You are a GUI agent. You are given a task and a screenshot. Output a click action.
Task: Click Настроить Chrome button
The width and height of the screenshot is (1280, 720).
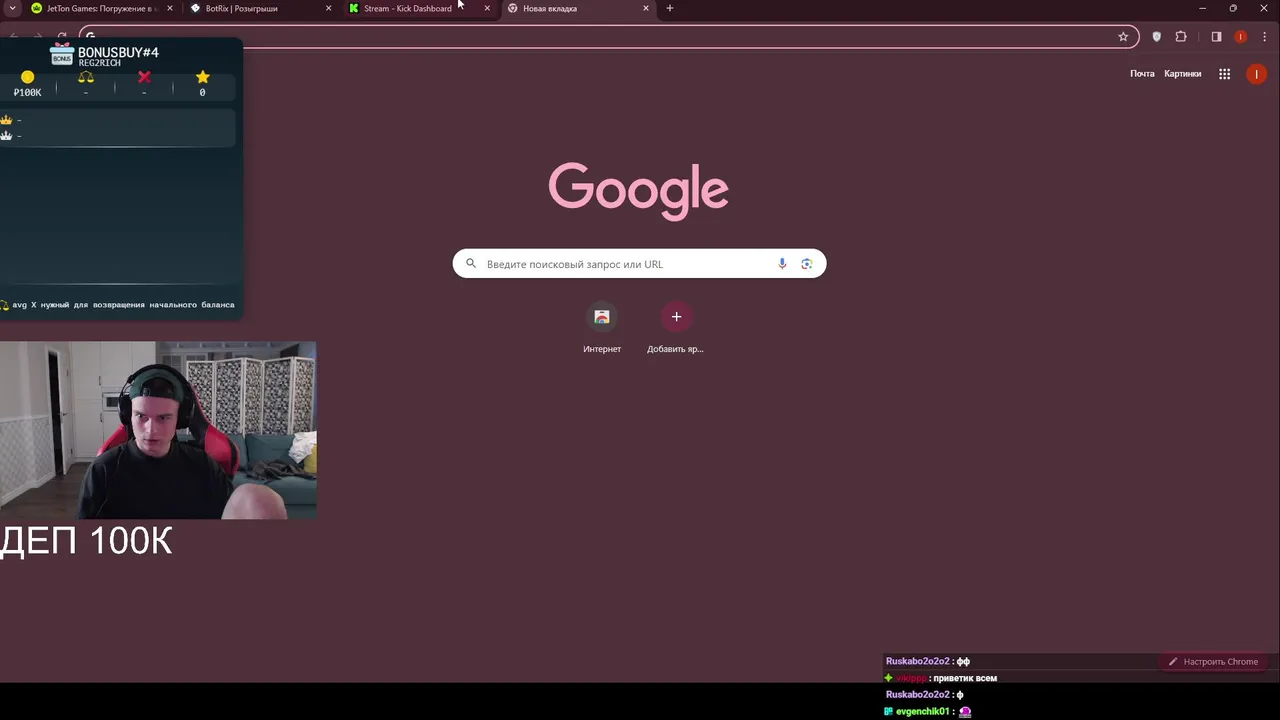pos(1213,662)
